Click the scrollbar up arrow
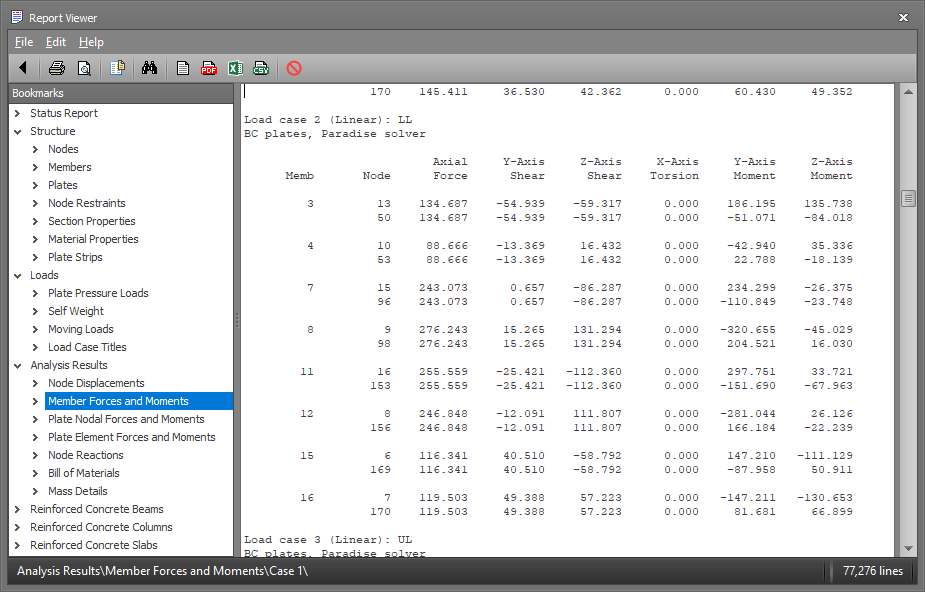 (x=908, y=92)
